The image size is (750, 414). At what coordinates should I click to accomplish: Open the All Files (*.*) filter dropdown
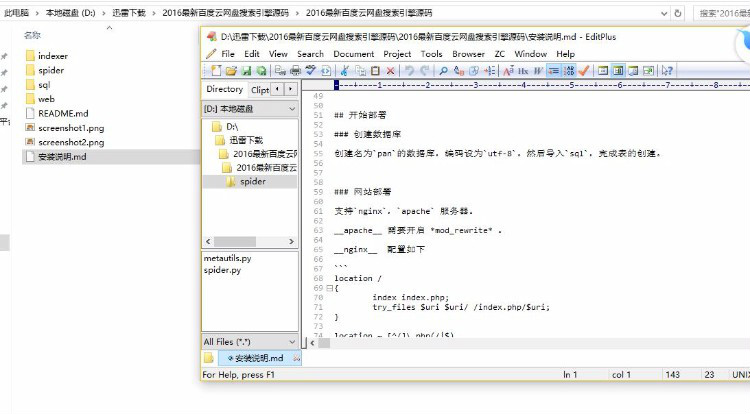pos(292,342)
